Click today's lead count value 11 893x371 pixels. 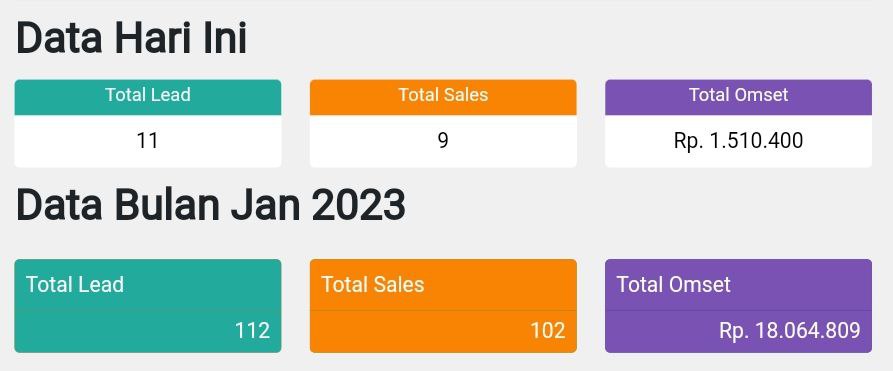tap(148, 140)
